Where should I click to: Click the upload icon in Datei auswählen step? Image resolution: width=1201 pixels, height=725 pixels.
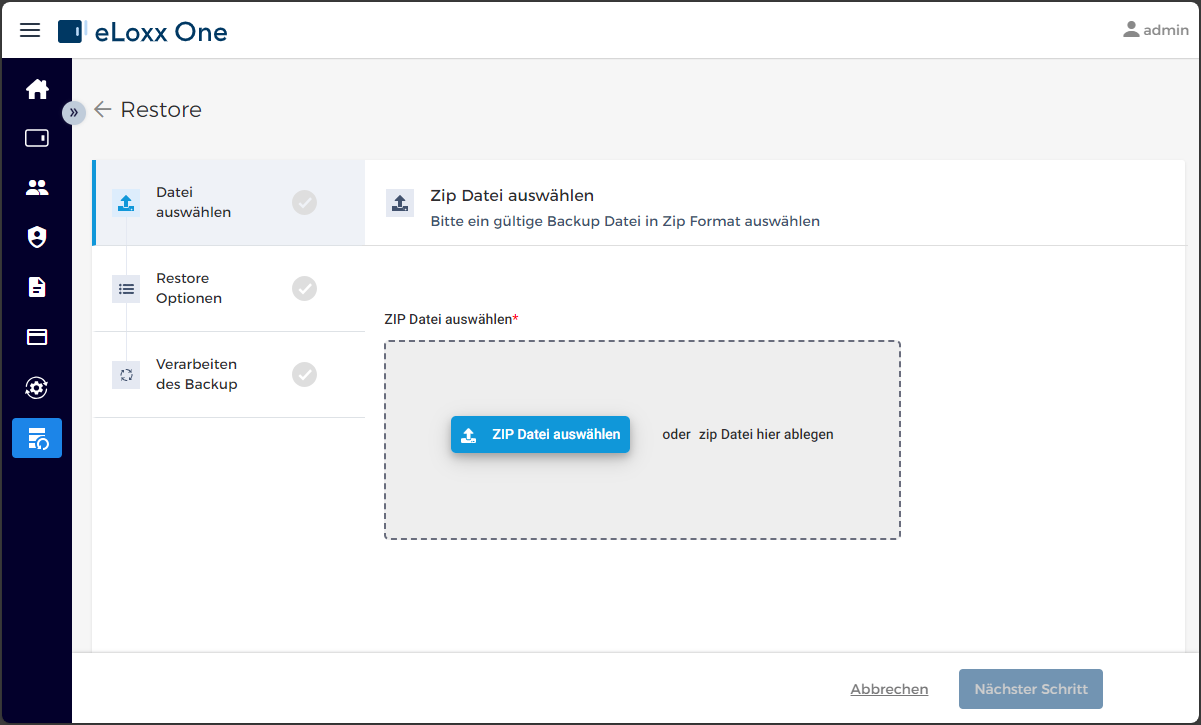tap(126, 203)
